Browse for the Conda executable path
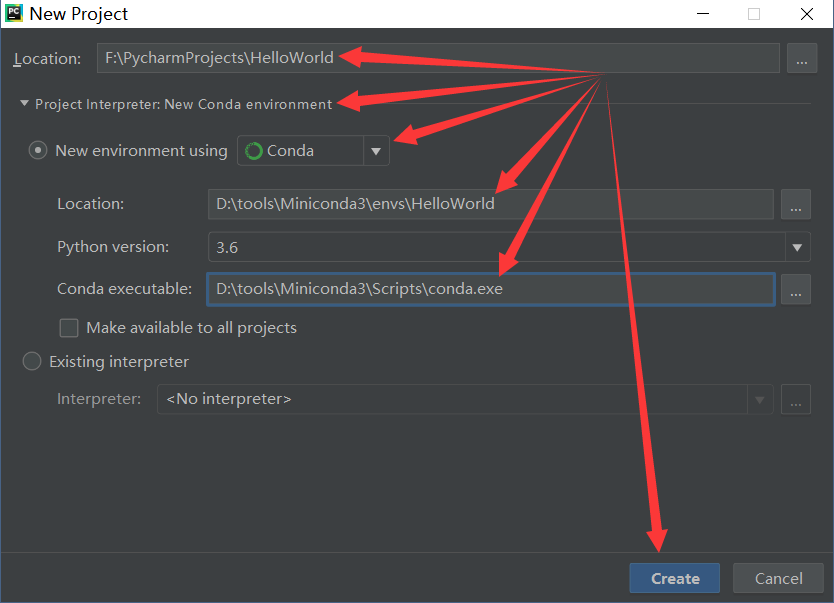Screen dimensions: 834x603 click(x=796, y=289)
